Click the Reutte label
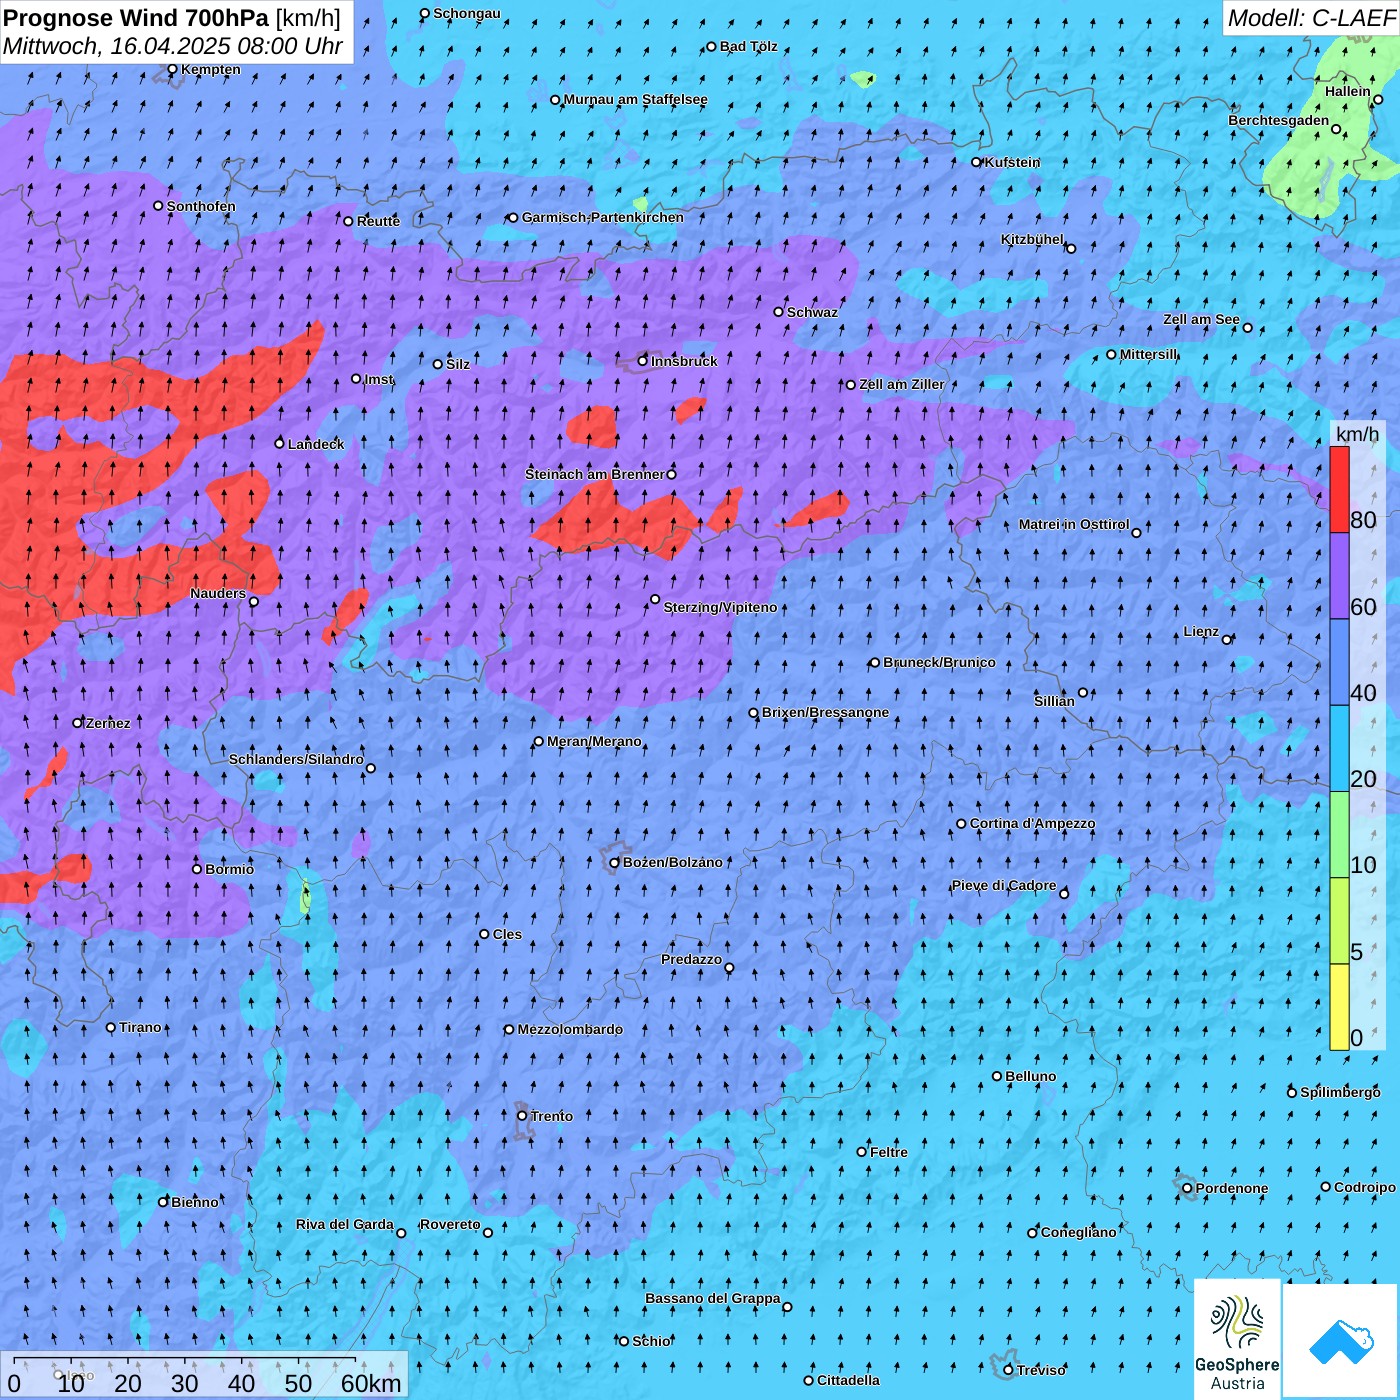Image resolution: width=1400 pixels, height=1400 pixels. pos(378,221)
